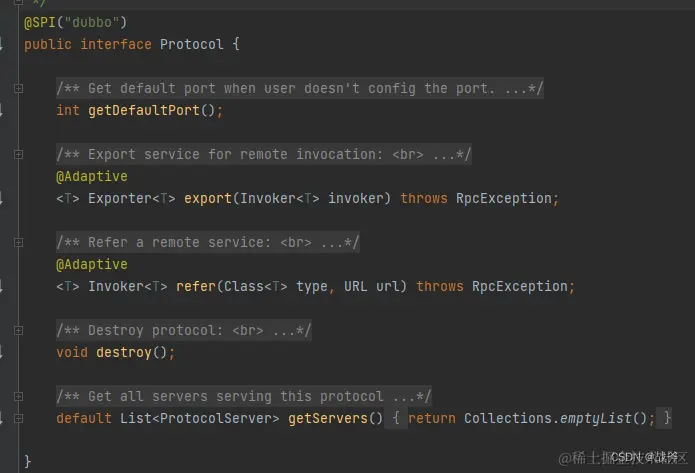Click the folded 'Destroy protocol' comment text
The image size is (695, 473).
click(184, 330)
